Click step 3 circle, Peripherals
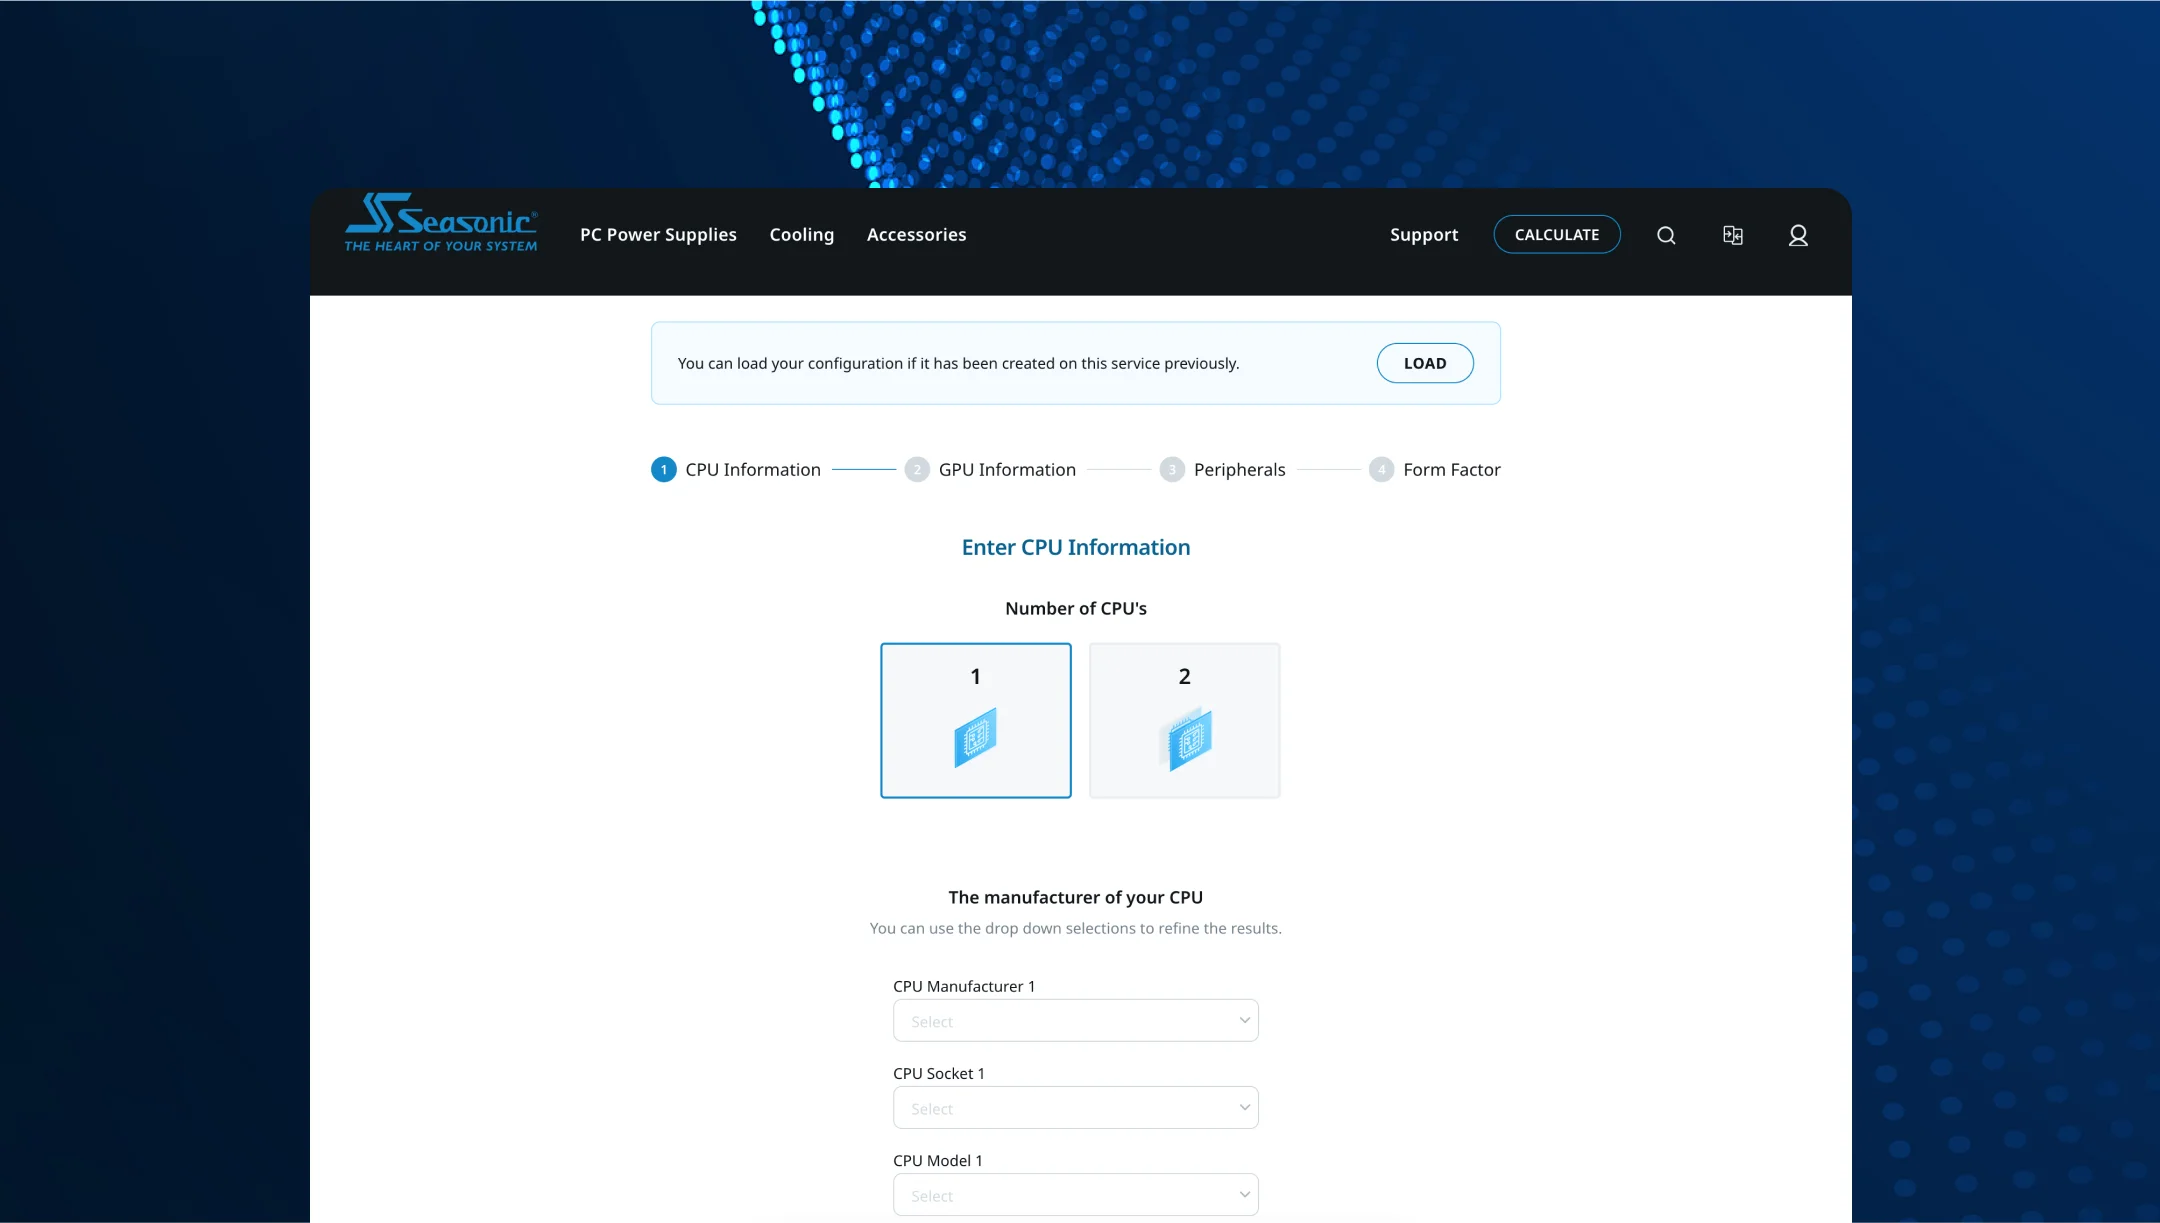The width and height of the screenshot is (2160, 1223). (x=1172, y=470)
